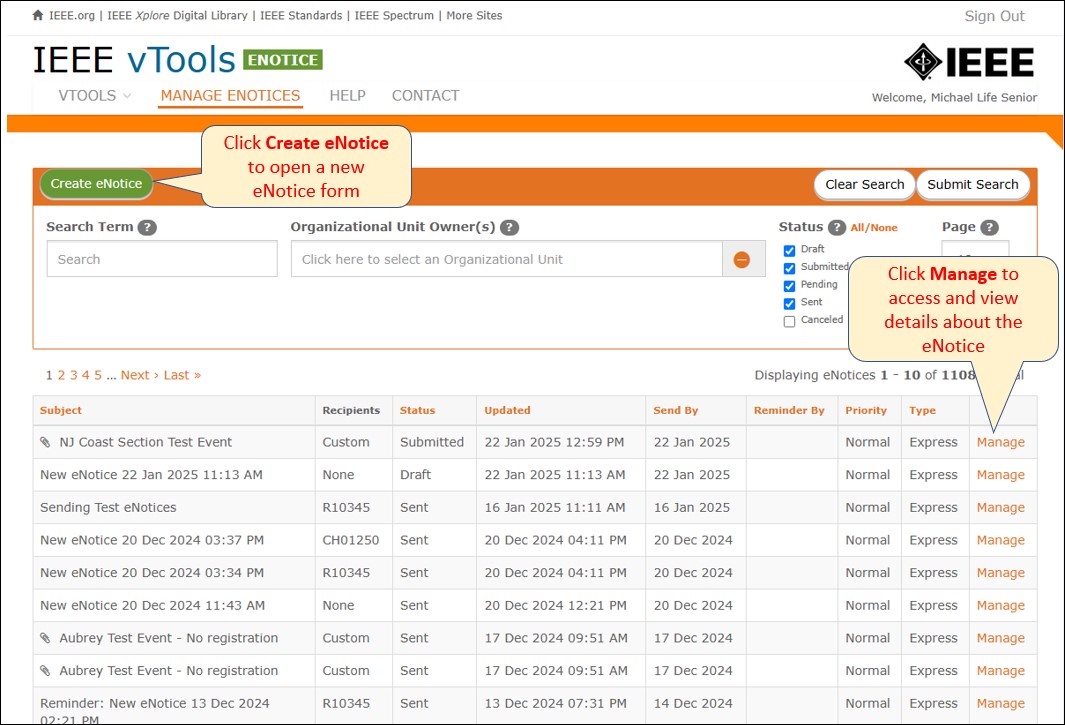Screen dimensions: 1065x725
Task: Sort table by the Priority column
Action: click(866, 410)
